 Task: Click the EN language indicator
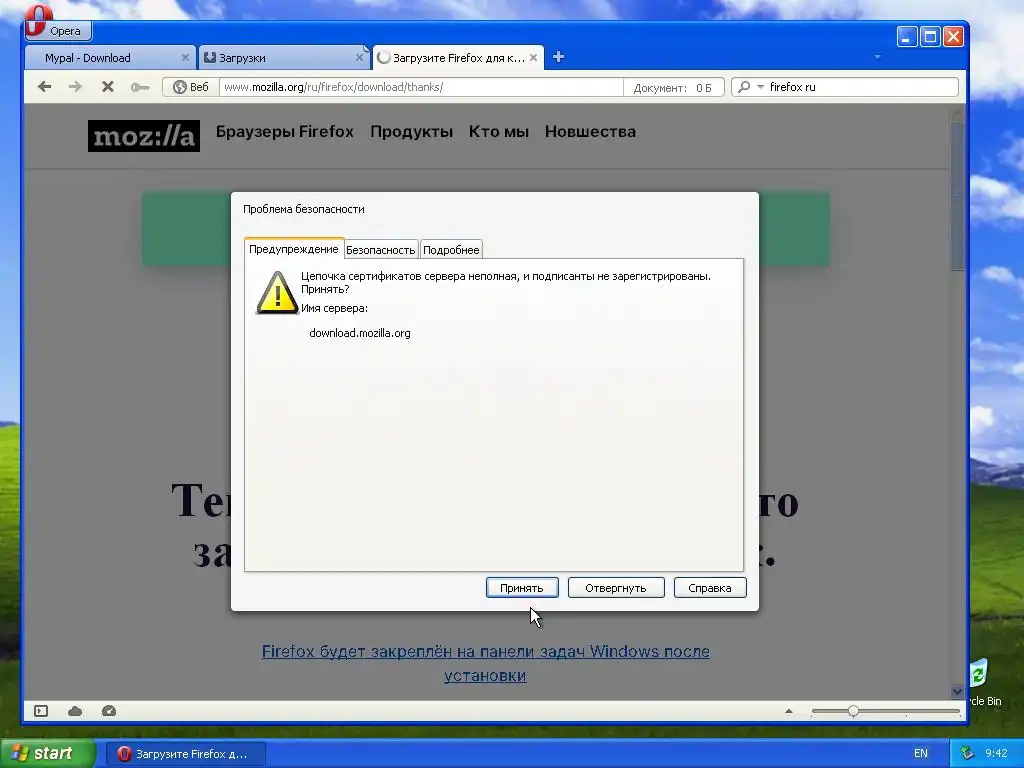point(921,754)
